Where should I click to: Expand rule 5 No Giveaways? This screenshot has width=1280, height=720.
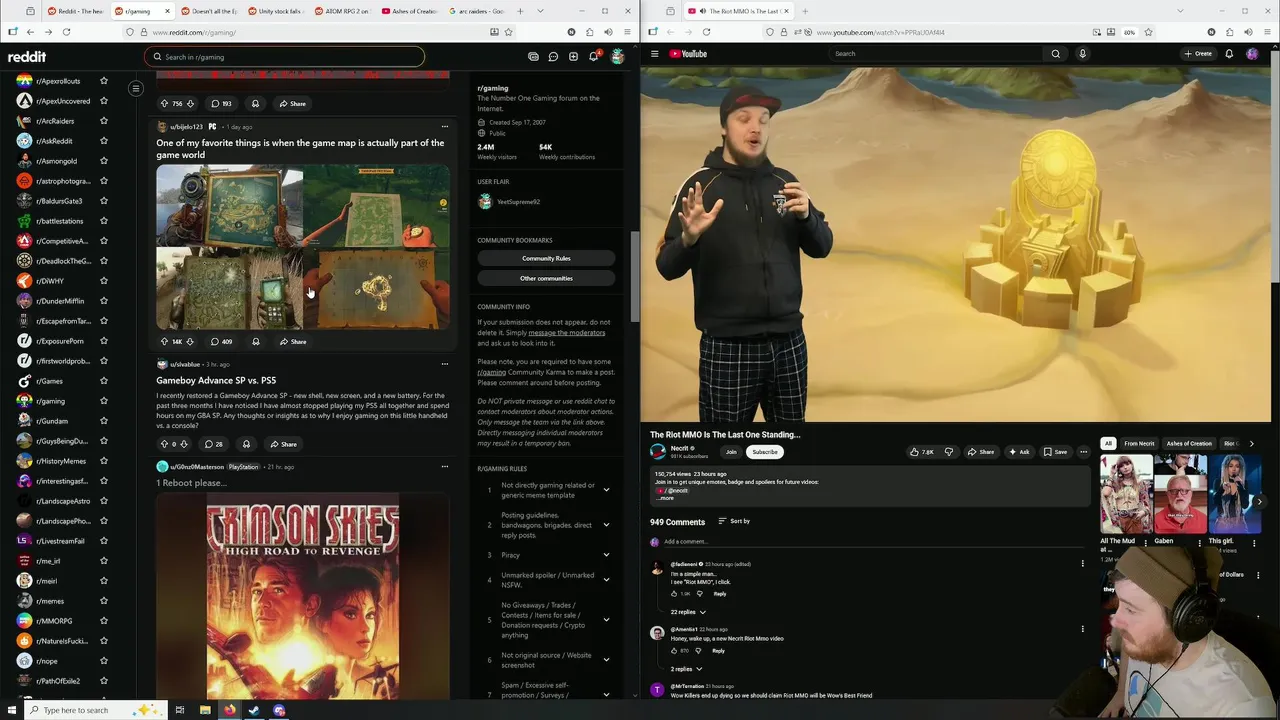point(606,620)
